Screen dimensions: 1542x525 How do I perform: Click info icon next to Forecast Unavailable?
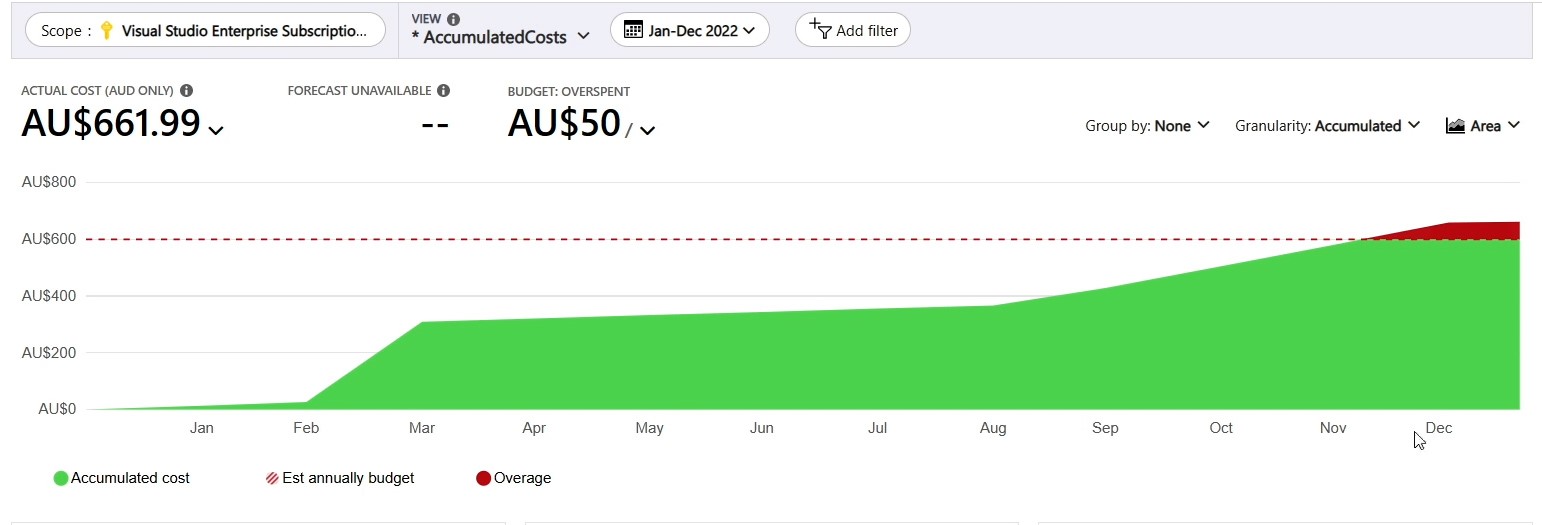444,91
